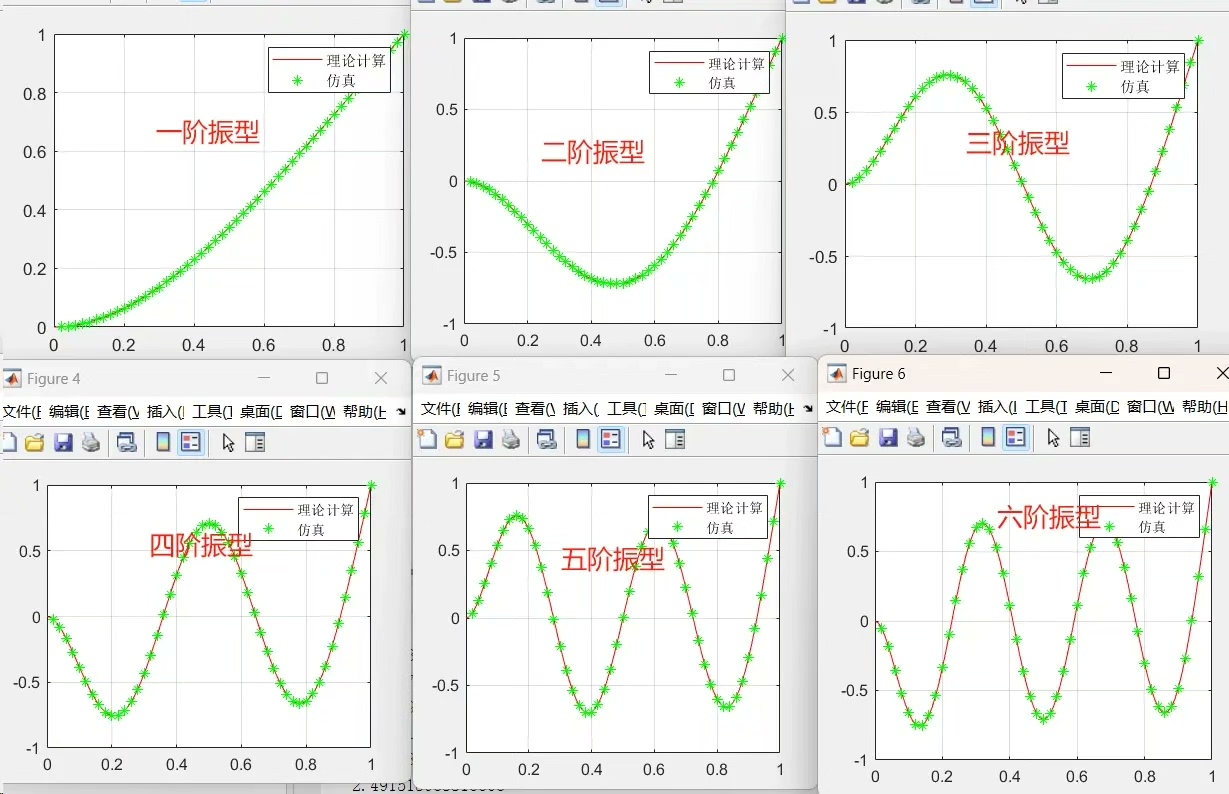Image resolution: width=1229 pixels, height=794 pixels.
Task: Open 插入 menu in Figure 6
Action: click(997, 406)
